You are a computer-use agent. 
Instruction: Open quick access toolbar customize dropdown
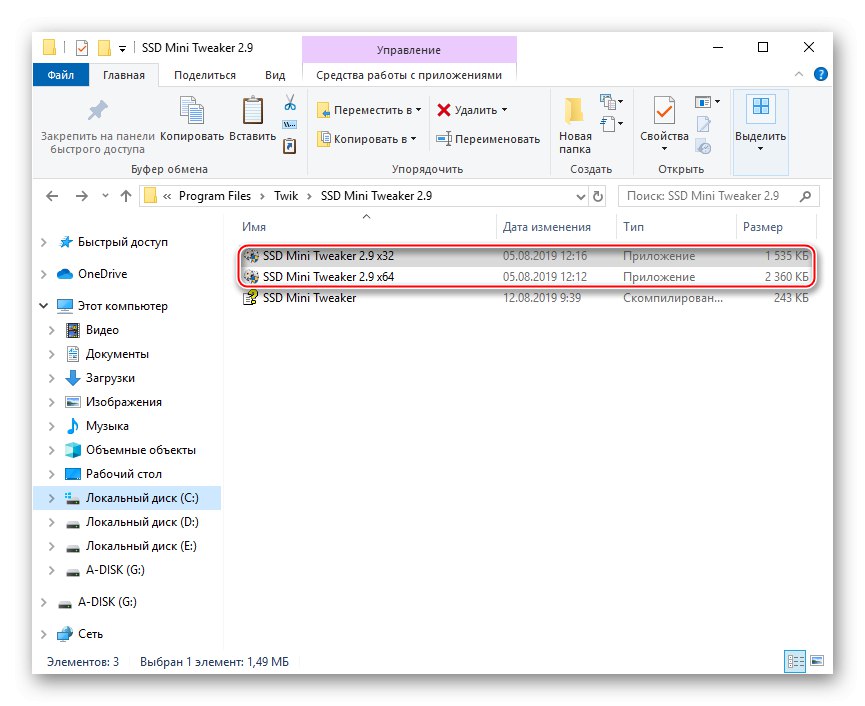point(122,49)
